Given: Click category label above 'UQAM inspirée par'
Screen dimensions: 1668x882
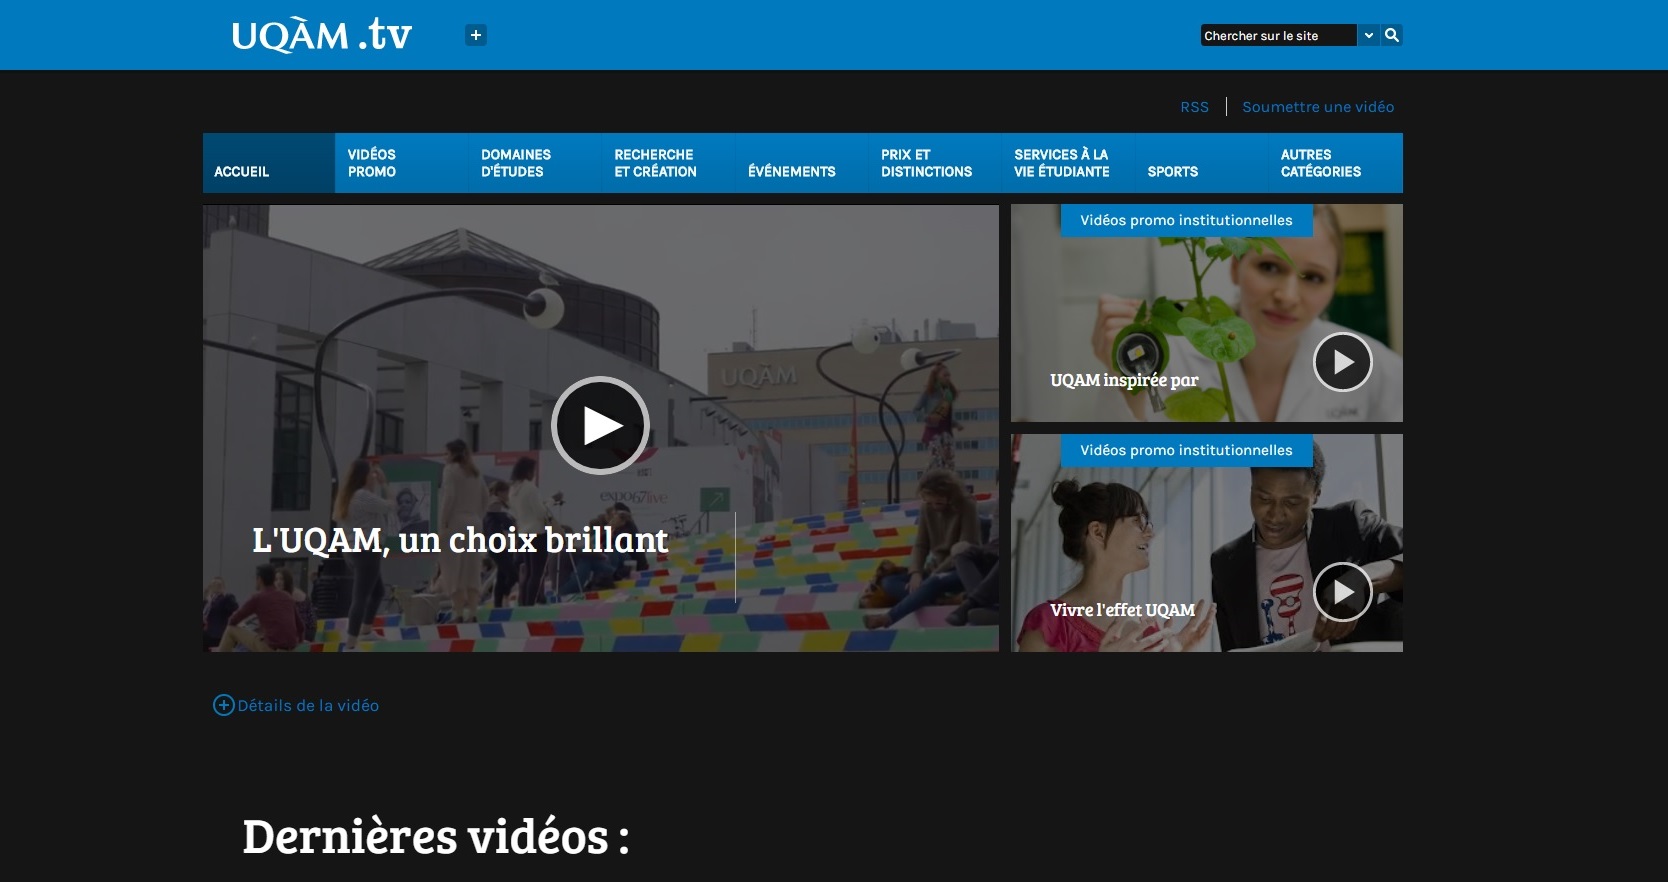Looking at the screenshot, I should point(1186,220).
